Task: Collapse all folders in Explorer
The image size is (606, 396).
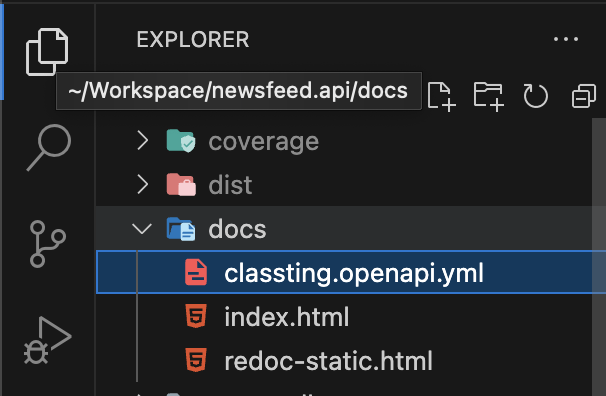Action: pos(584,96)
